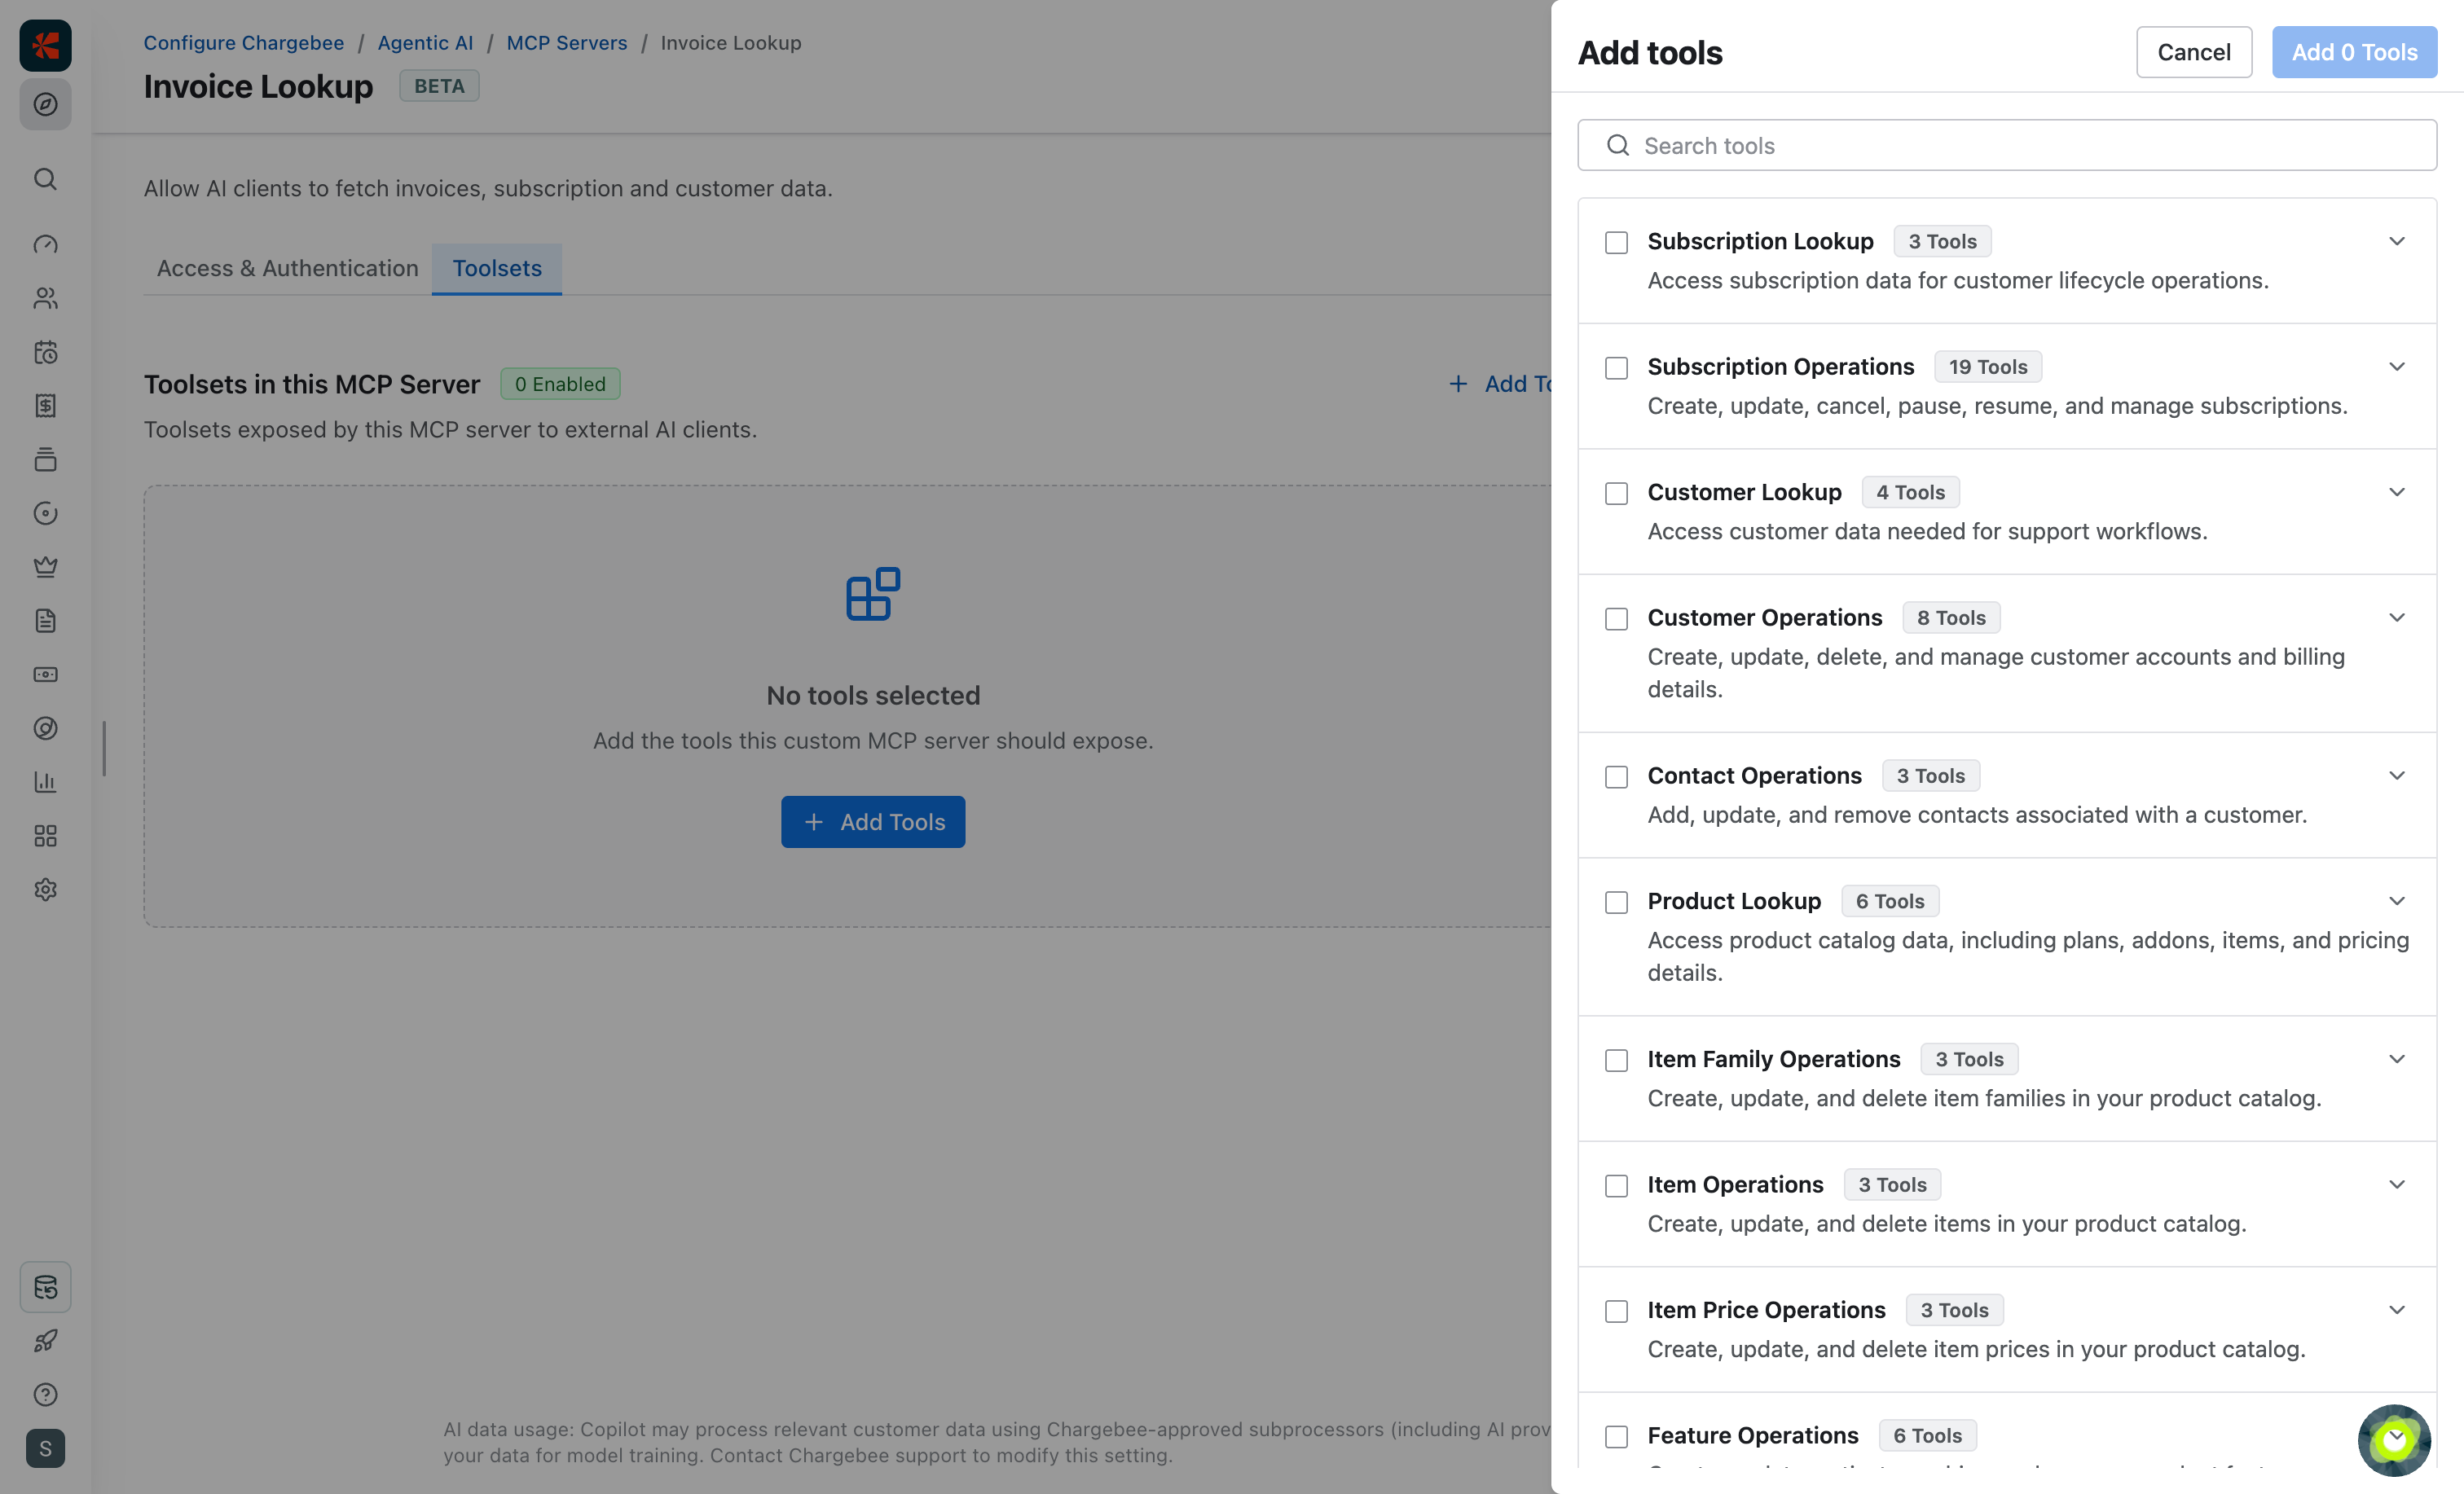
Task: Expand the Subscription Operations toolset chevron
Action: click(2397, 367)
